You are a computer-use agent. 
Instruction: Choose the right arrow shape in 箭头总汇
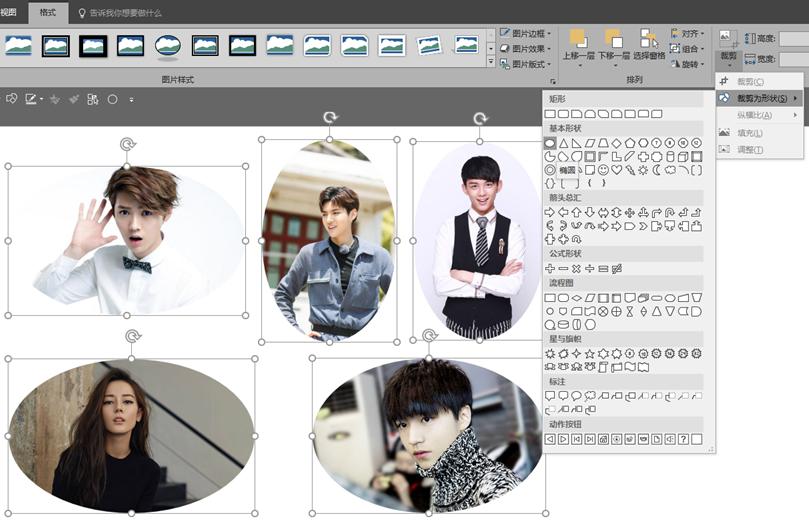click(x=550, y=212)
